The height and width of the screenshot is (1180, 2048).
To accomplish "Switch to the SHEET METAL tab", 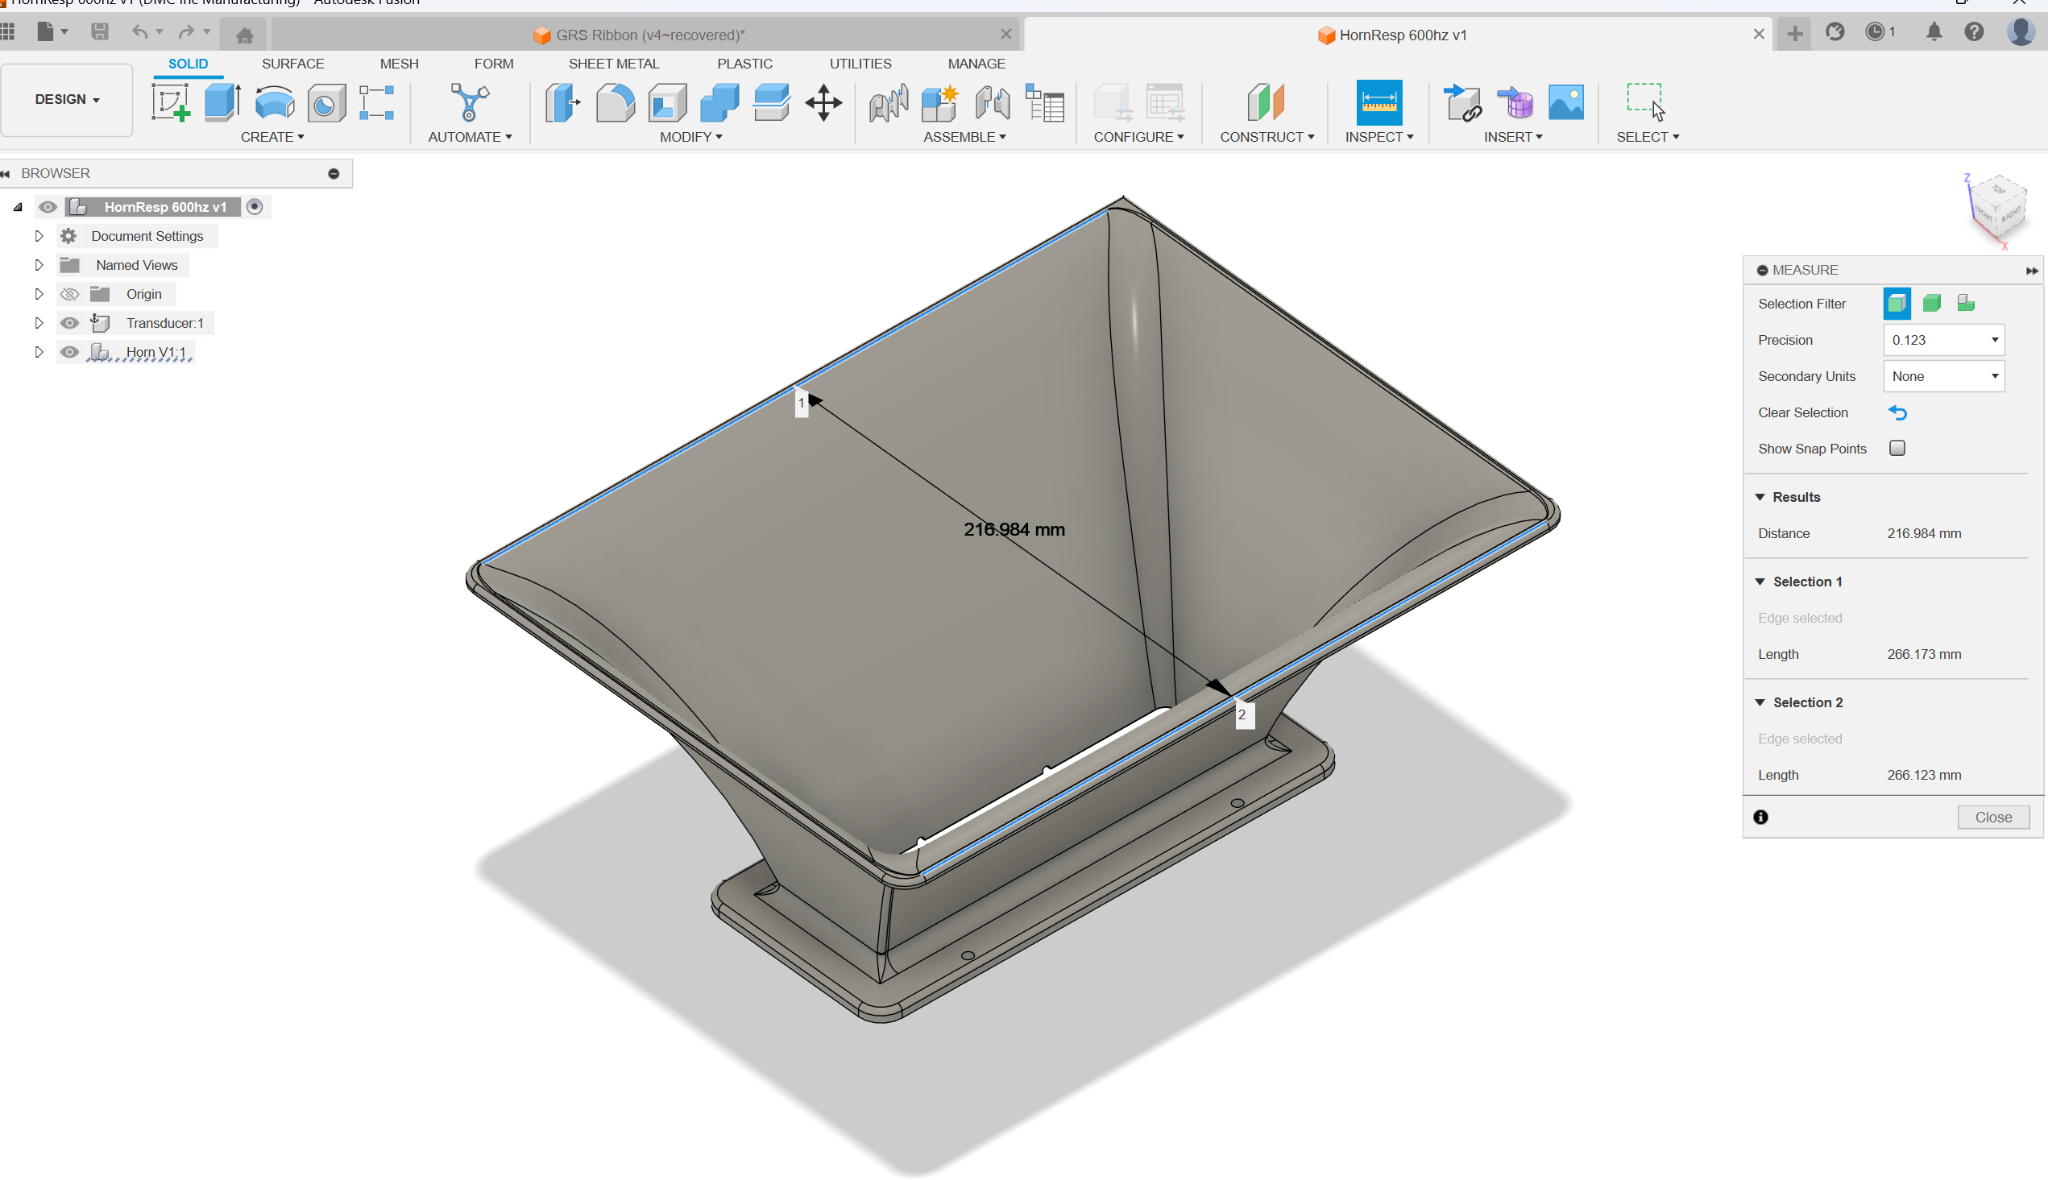I will pos(614,63).
